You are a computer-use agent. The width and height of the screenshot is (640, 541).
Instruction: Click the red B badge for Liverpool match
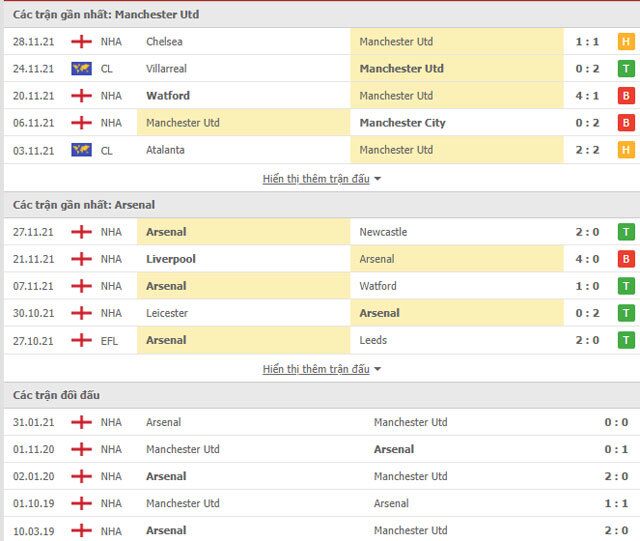pos(626,259)
